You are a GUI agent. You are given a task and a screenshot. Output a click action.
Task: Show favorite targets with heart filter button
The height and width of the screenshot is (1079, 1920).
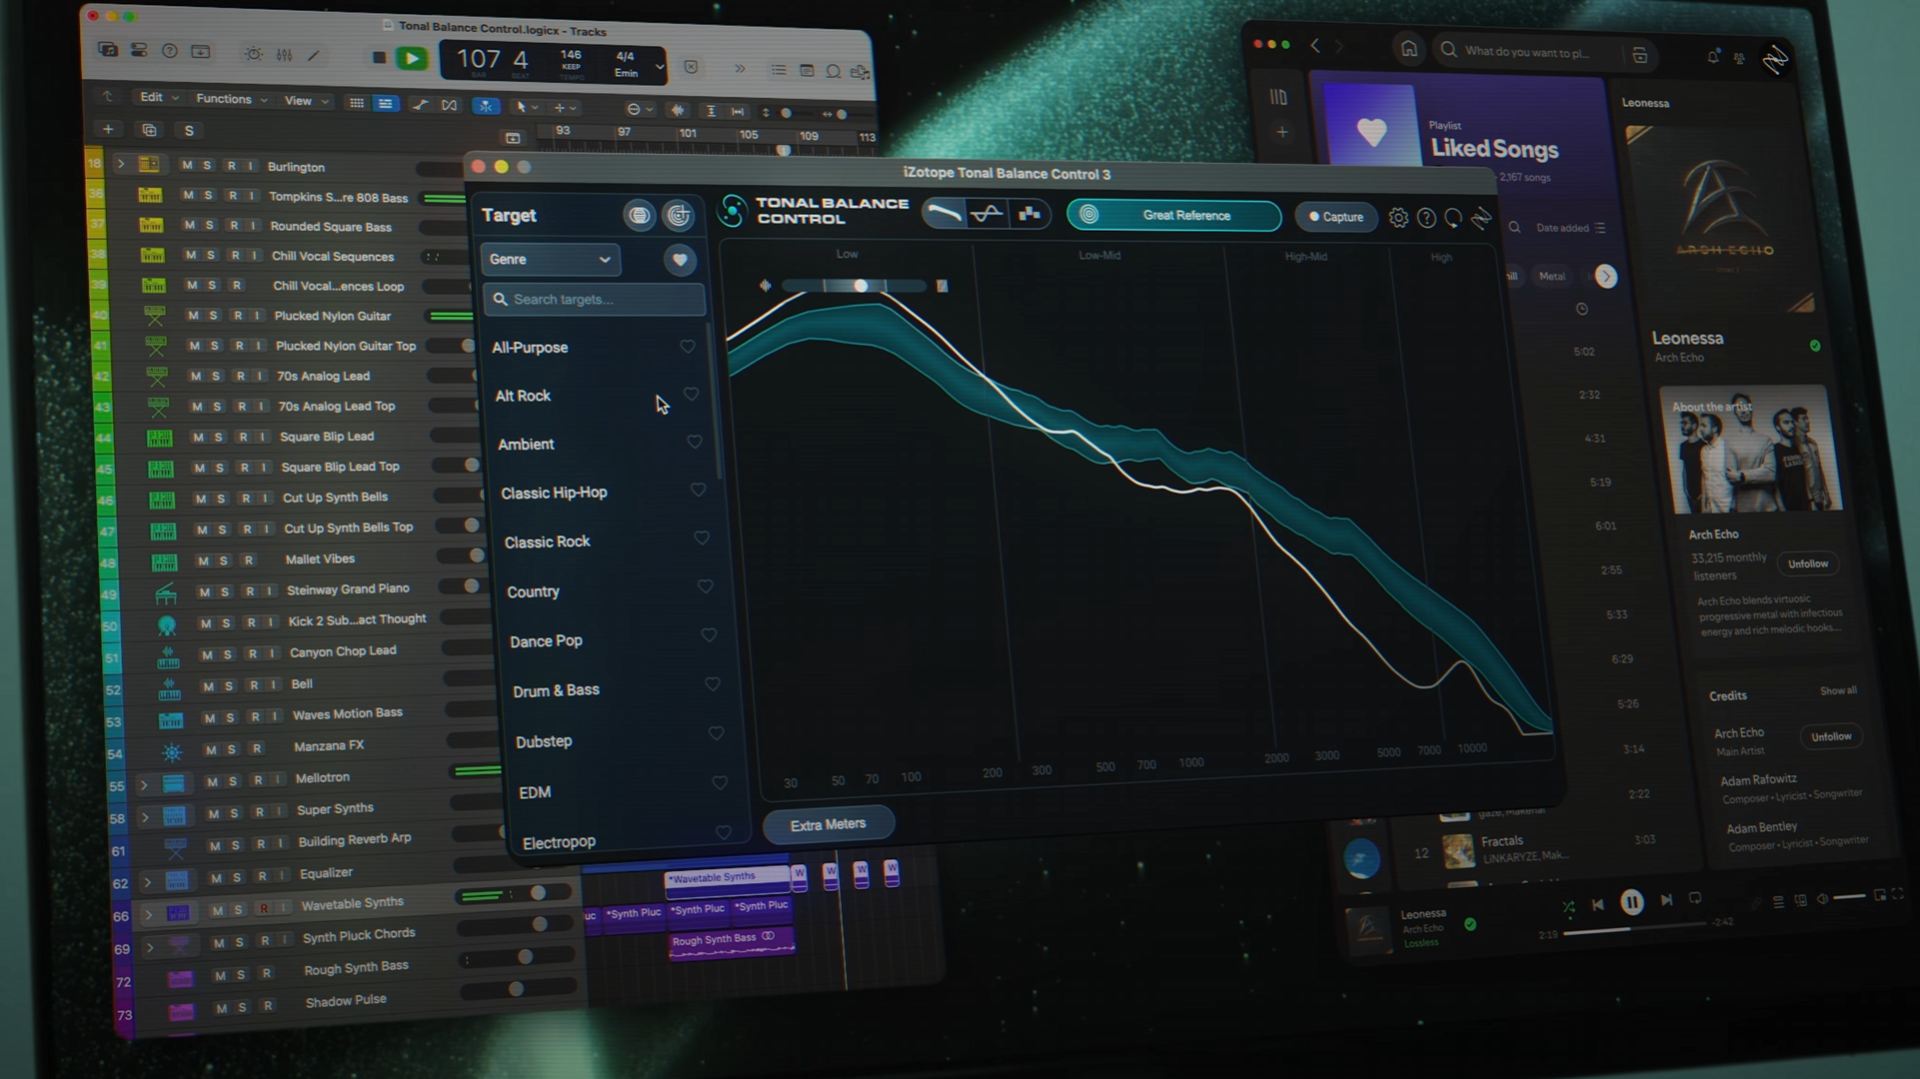pos(679,260)
